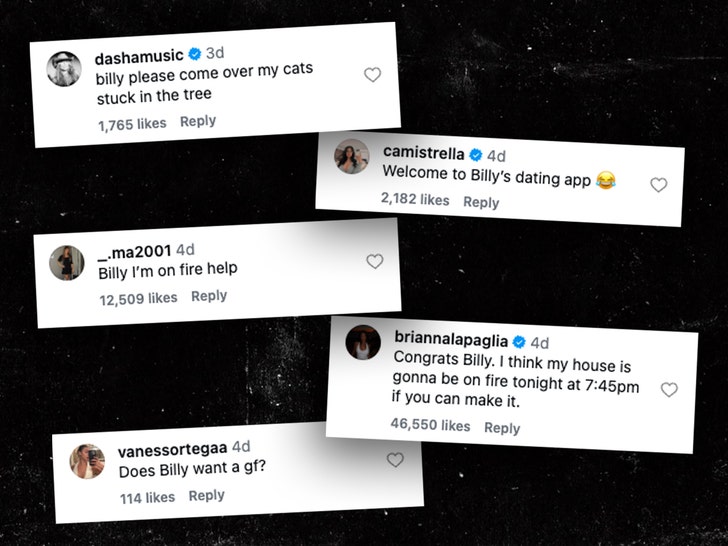Heart vanessortegaa's gf comment
Image resolution: width=728 pixels, height=546 pixels.
coord(395,460)
